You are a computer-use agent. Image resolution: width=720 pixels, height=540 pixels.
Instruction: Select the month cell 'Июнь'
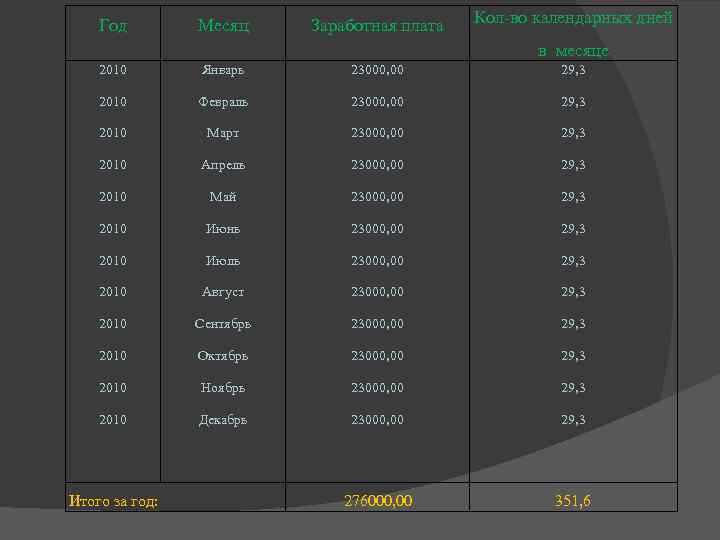(223, 229)
